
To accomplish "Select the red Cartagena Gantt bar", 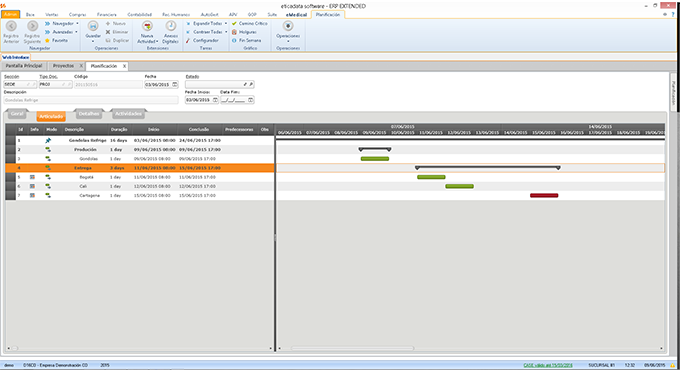I will pos(544,196).
